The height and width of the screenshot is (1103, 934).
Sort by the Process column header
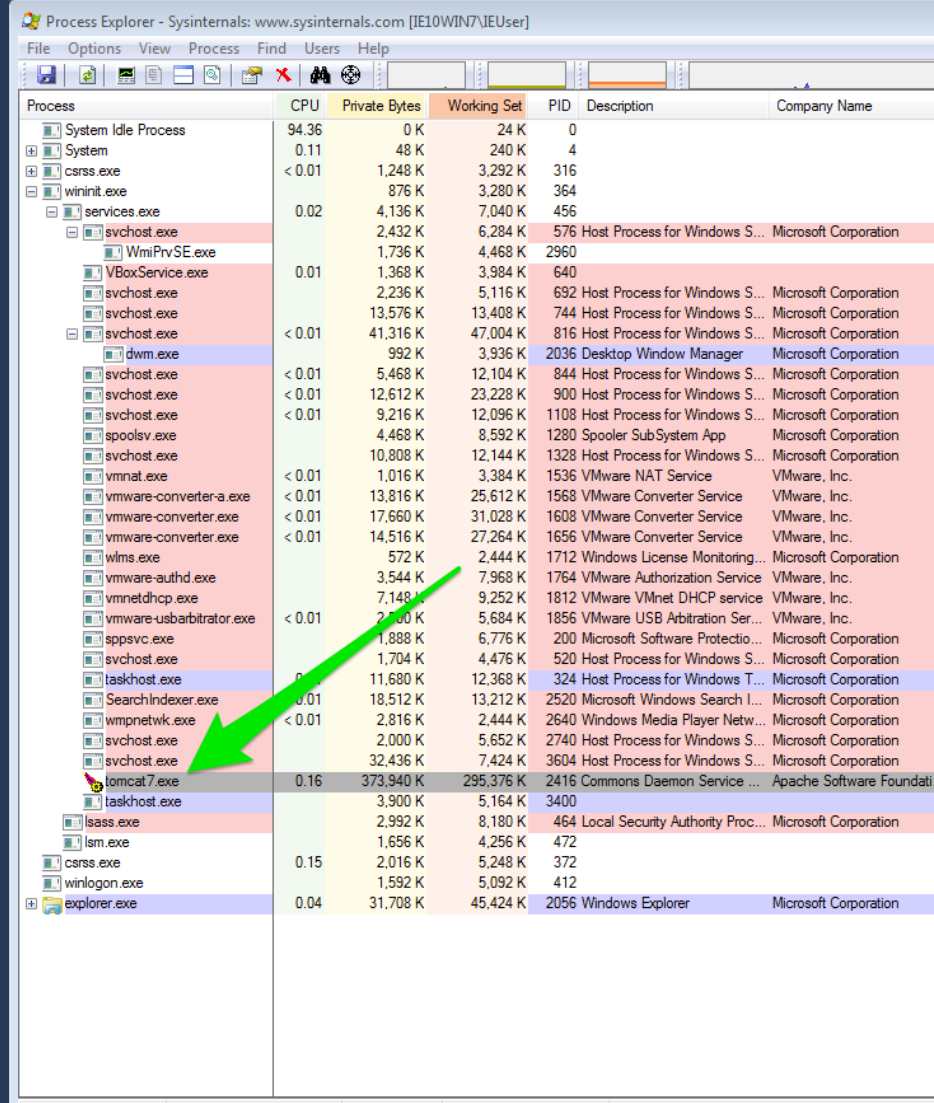click(146, 106)
